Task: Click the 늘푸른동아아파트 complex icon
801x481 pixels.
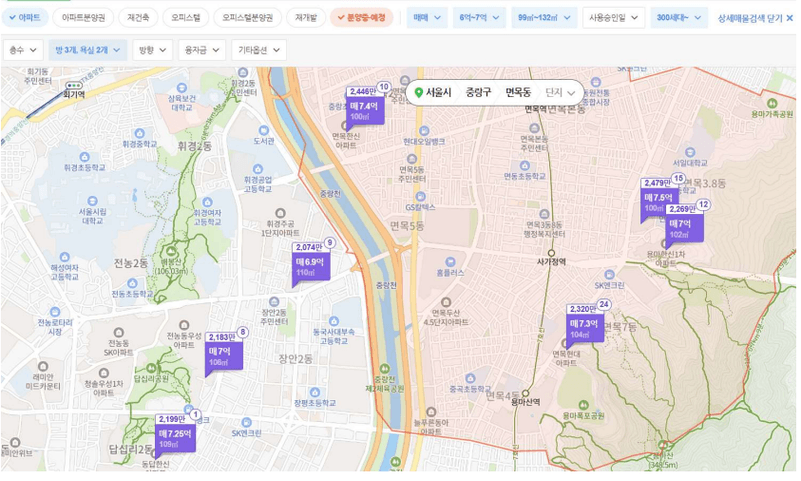Action: (431, 412)
